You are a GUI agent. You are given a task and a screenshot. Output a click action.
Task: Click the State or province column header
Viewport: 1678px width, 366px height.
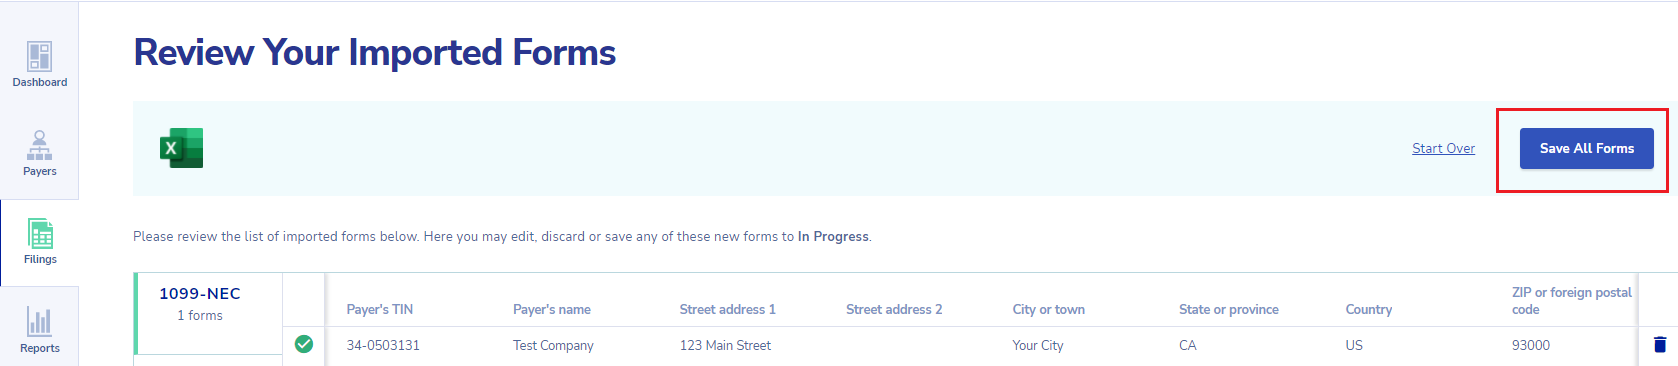click(1229, 309)
